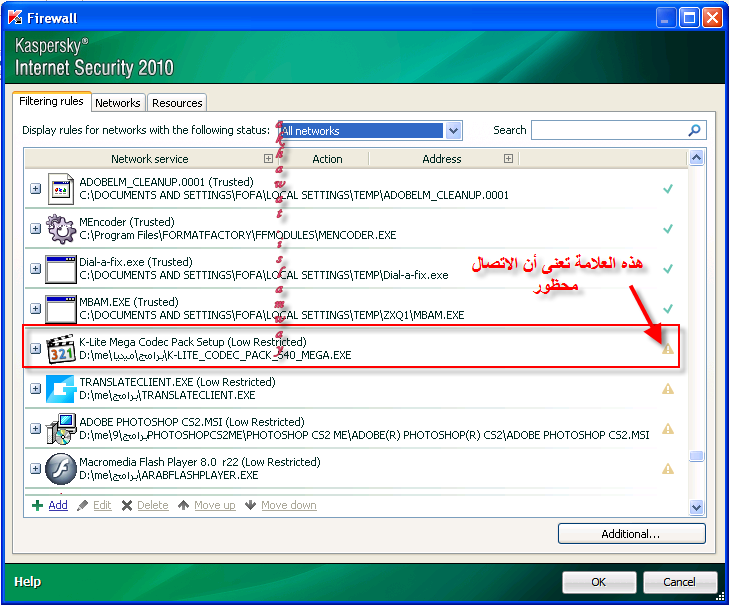This screenshot has width=729, height=605.
Task: Expand the Macromedia Flash Player row
Action: [35, 469]
